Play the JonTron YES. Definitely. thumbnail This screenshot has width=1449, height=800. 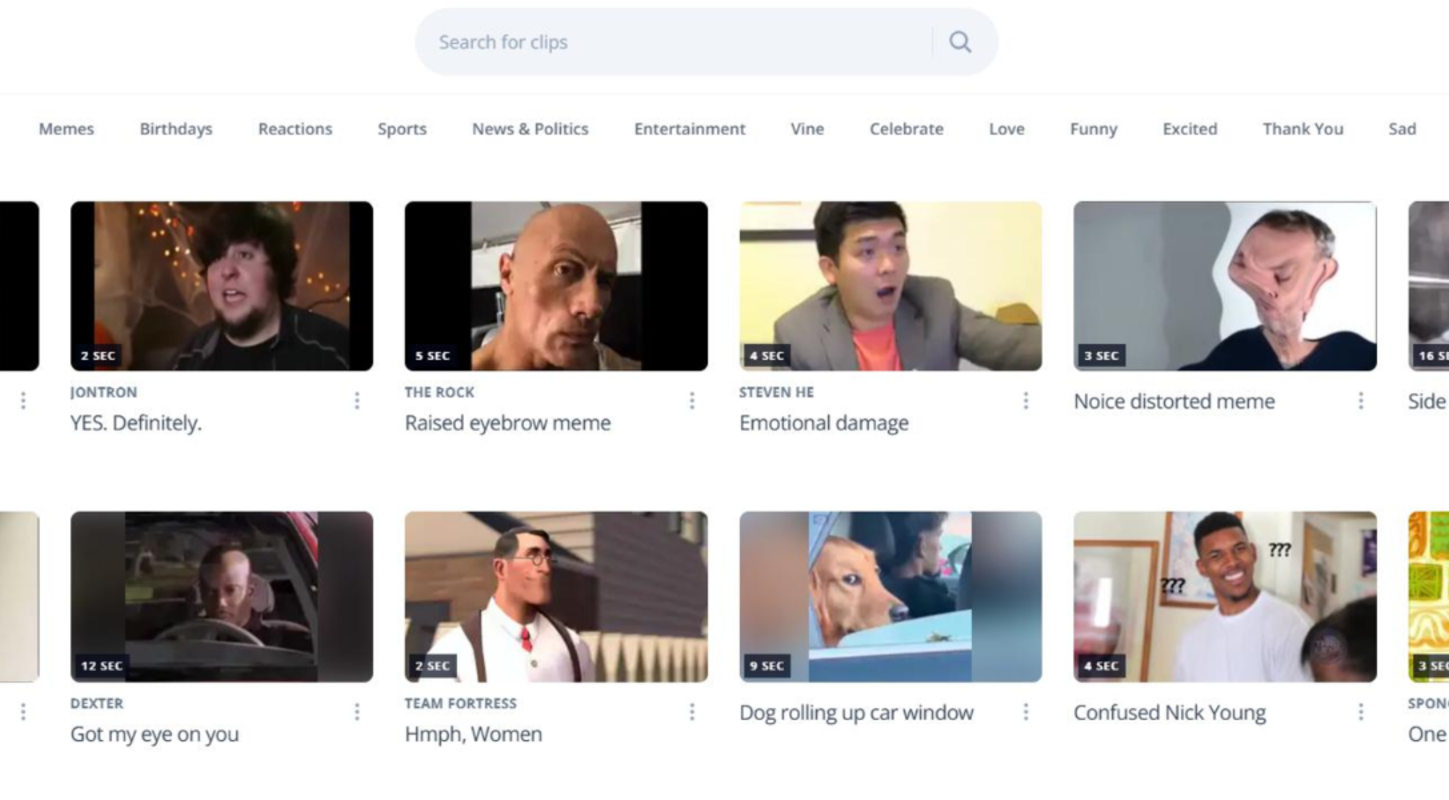[222, 286]
